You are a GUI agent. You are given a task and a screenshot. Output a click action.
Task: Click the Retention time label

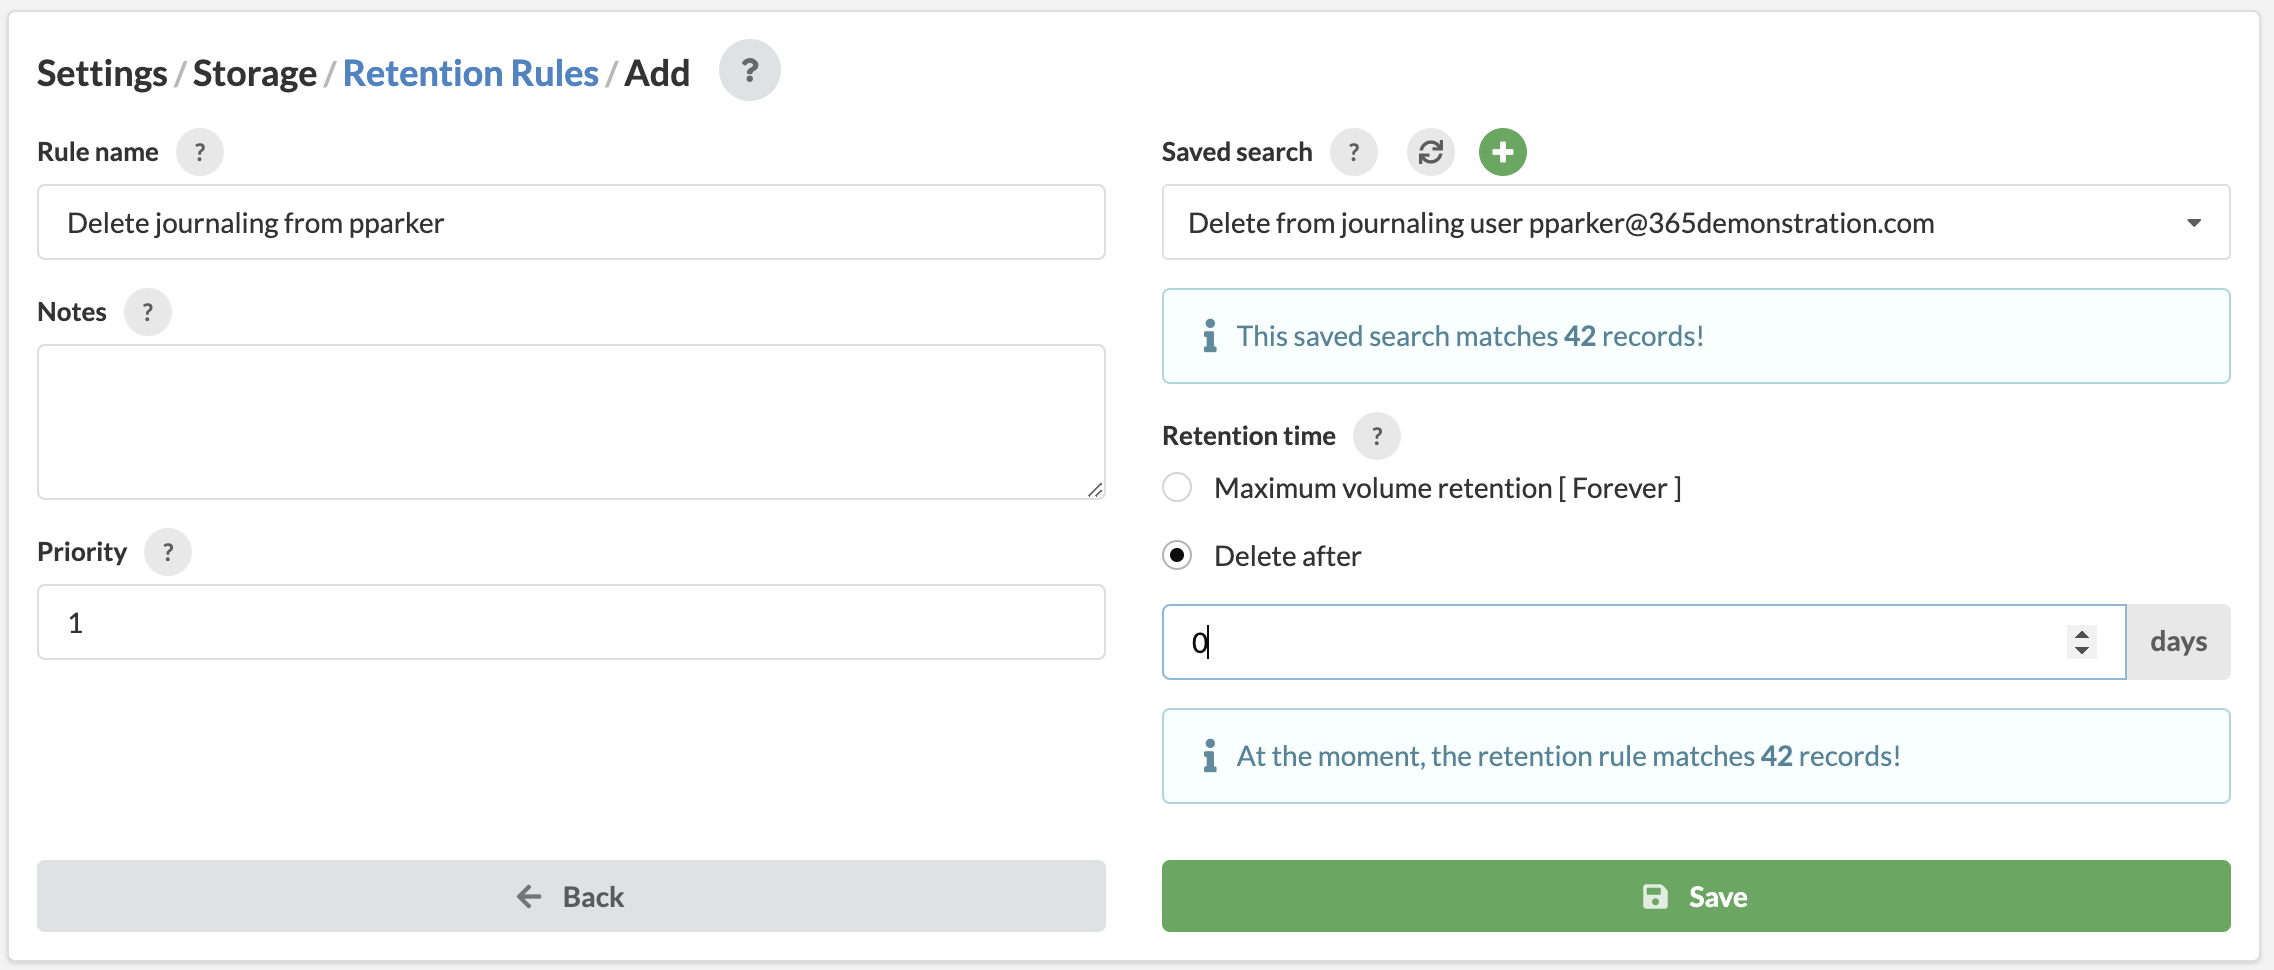pyautogui.click(x=1249, y=436)
